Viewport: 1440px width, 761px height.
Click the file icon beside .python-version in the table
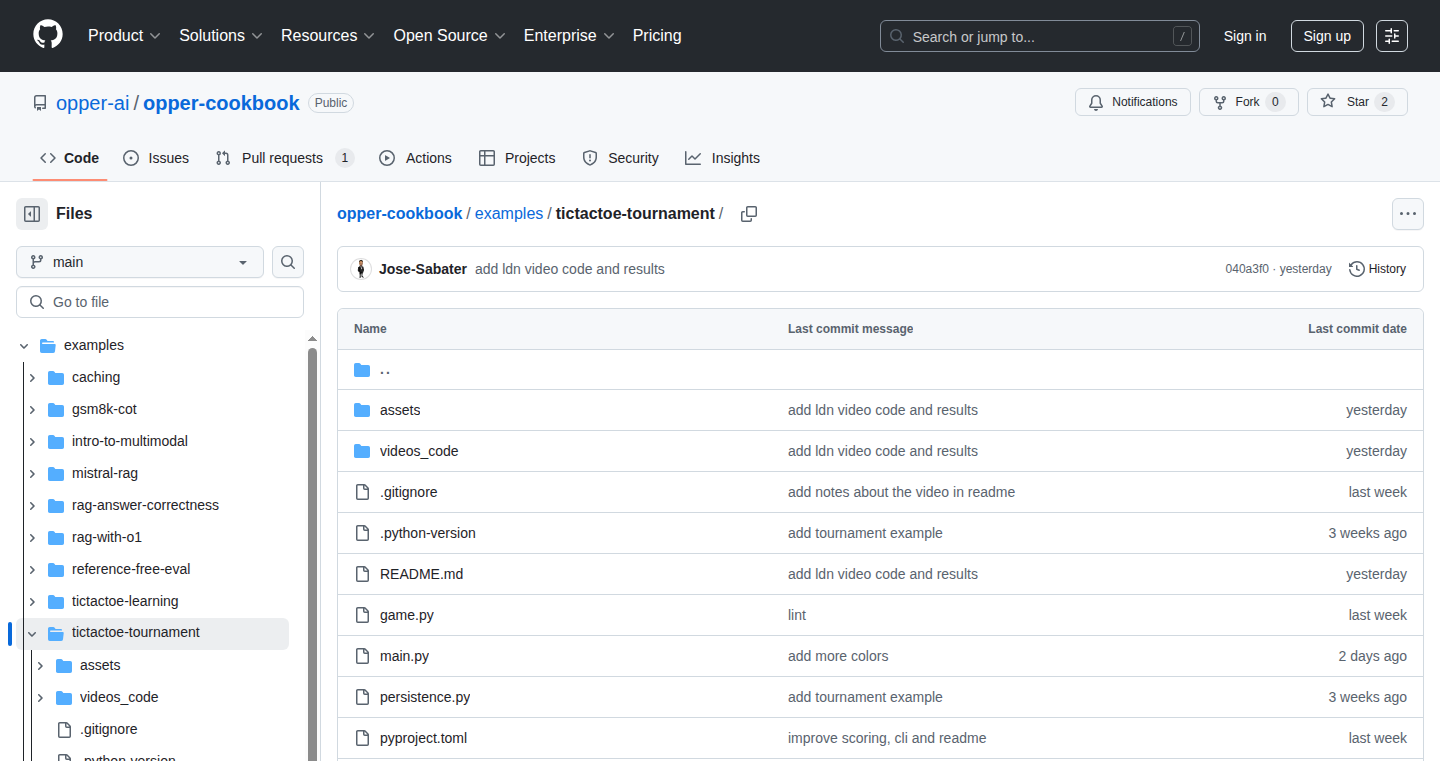pos(362,533)
